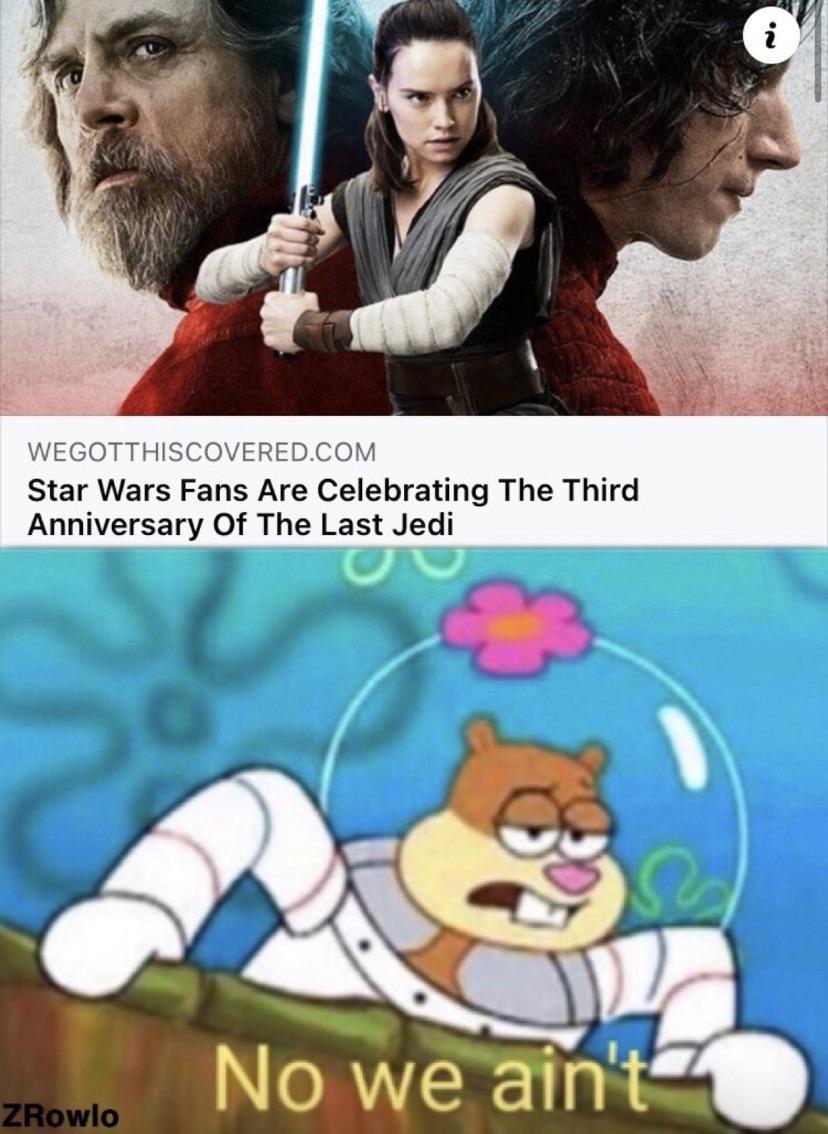Viewport: 828px width, 1134px height.
Task: Open the Star Wars Fans headline link
Action: point(333,507)
